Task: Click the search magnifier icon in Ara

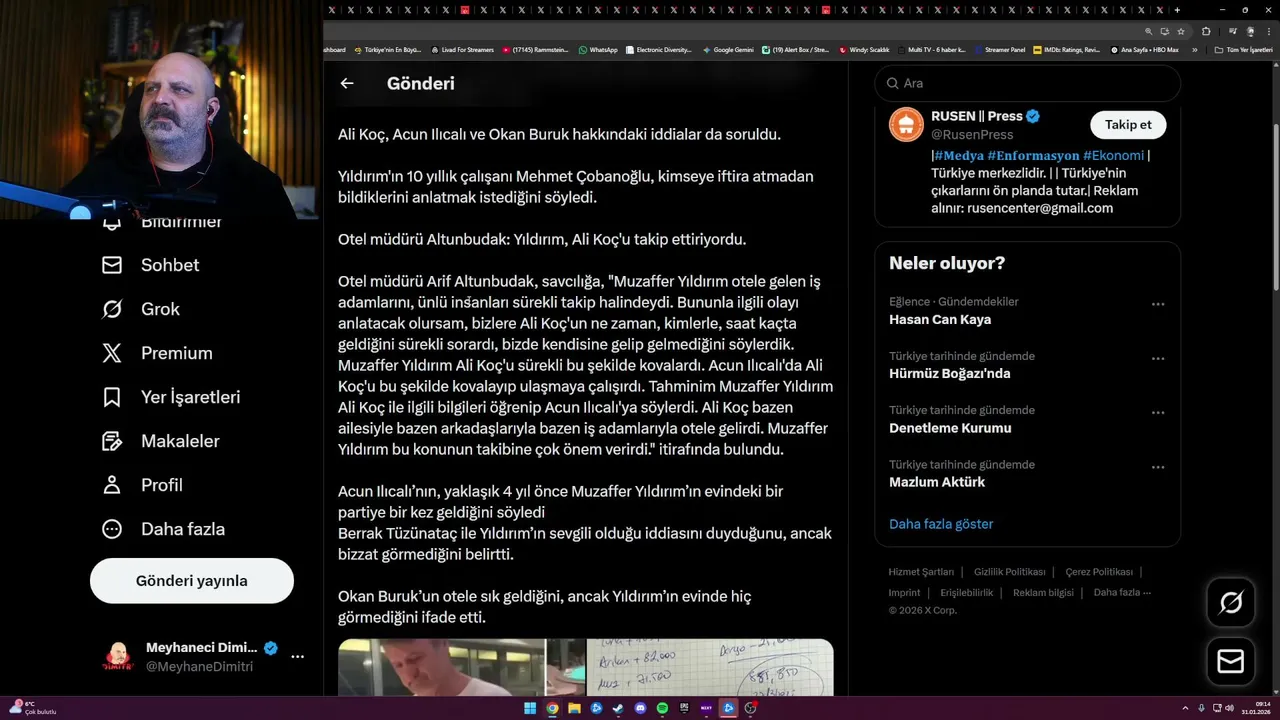Action: pos(890,83)
